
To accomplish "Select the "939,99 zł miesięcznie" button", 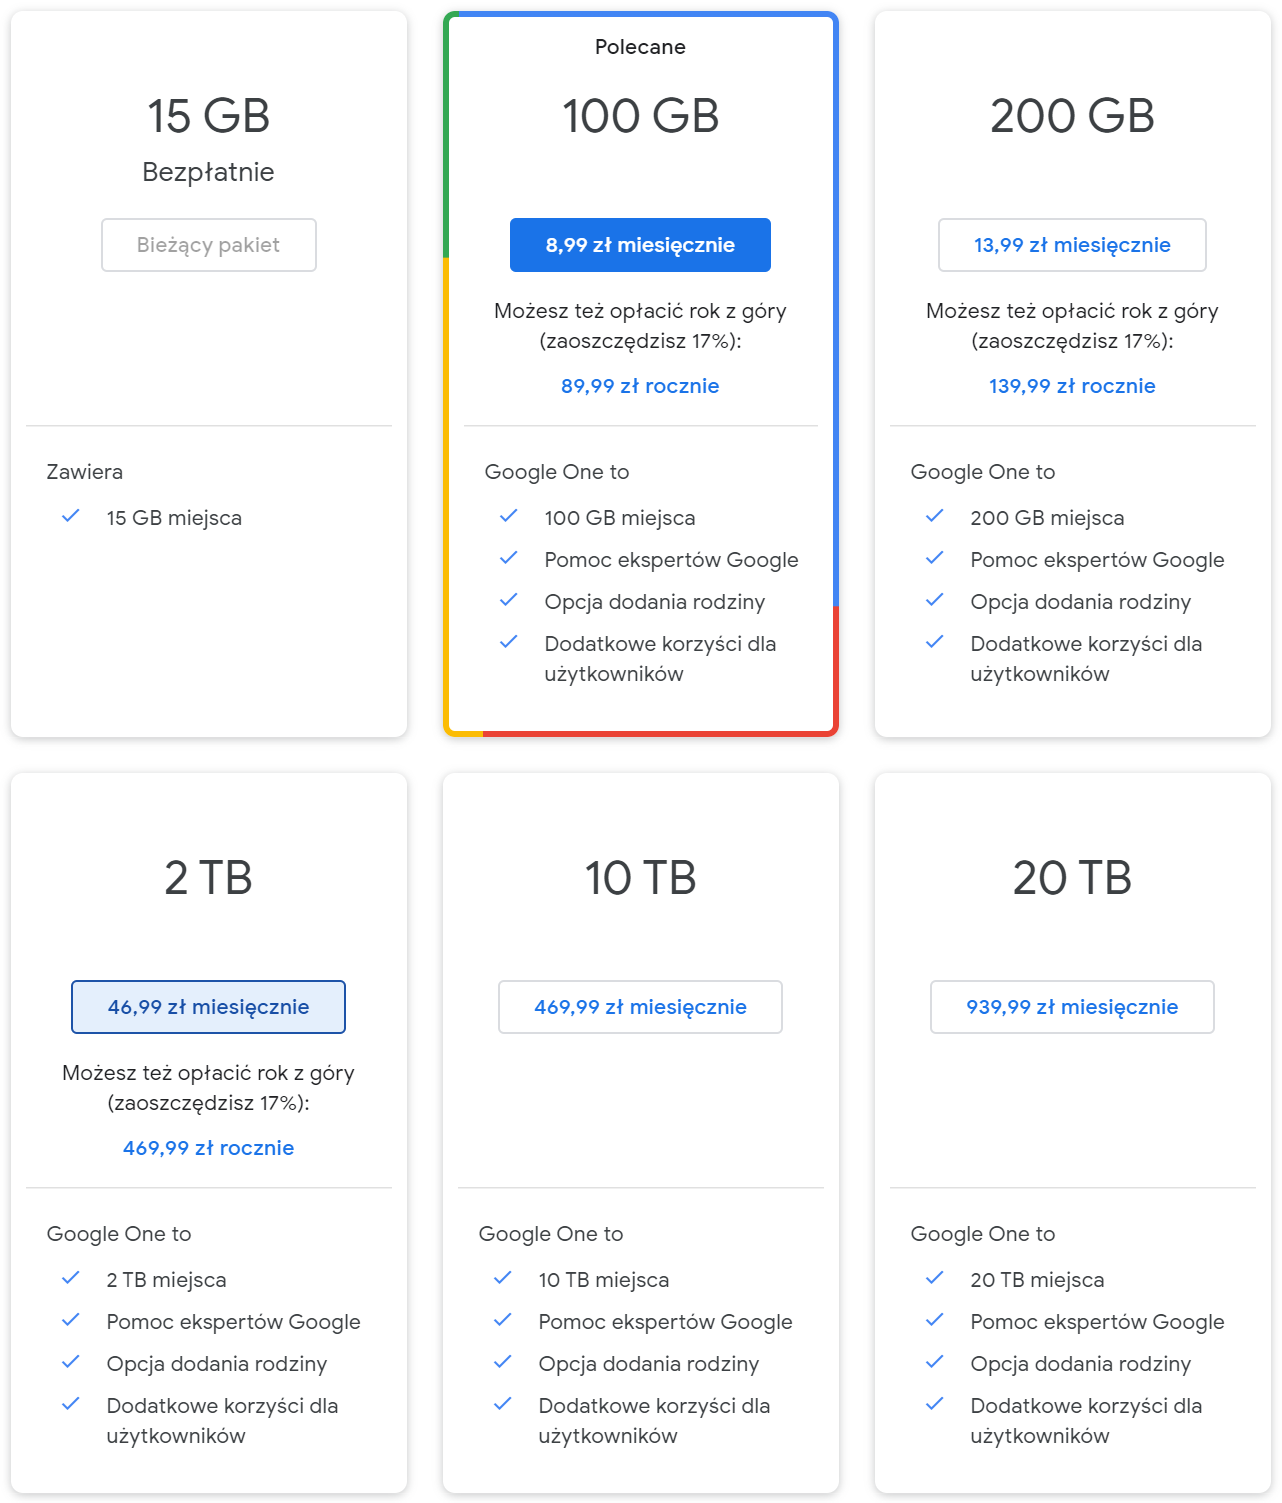I will 1072,1007.
